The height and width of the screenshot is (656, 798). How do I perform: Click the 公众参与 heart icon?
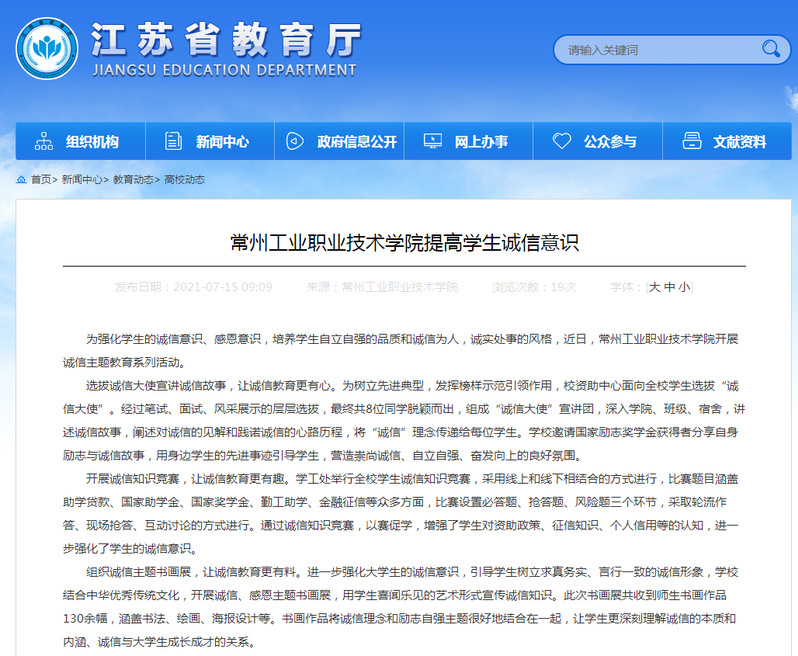click(x=562, y=141)
